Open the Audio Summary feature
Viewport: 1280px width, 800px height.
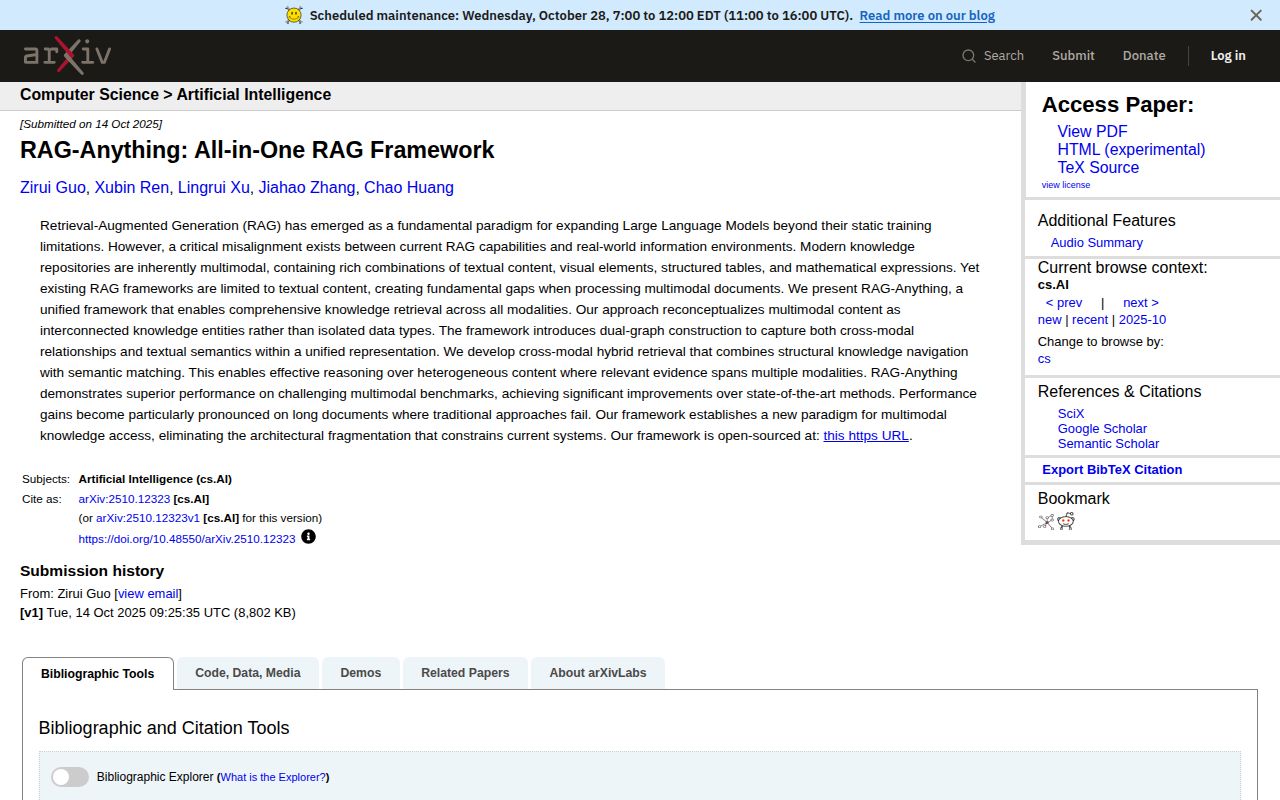(1096, 242)
